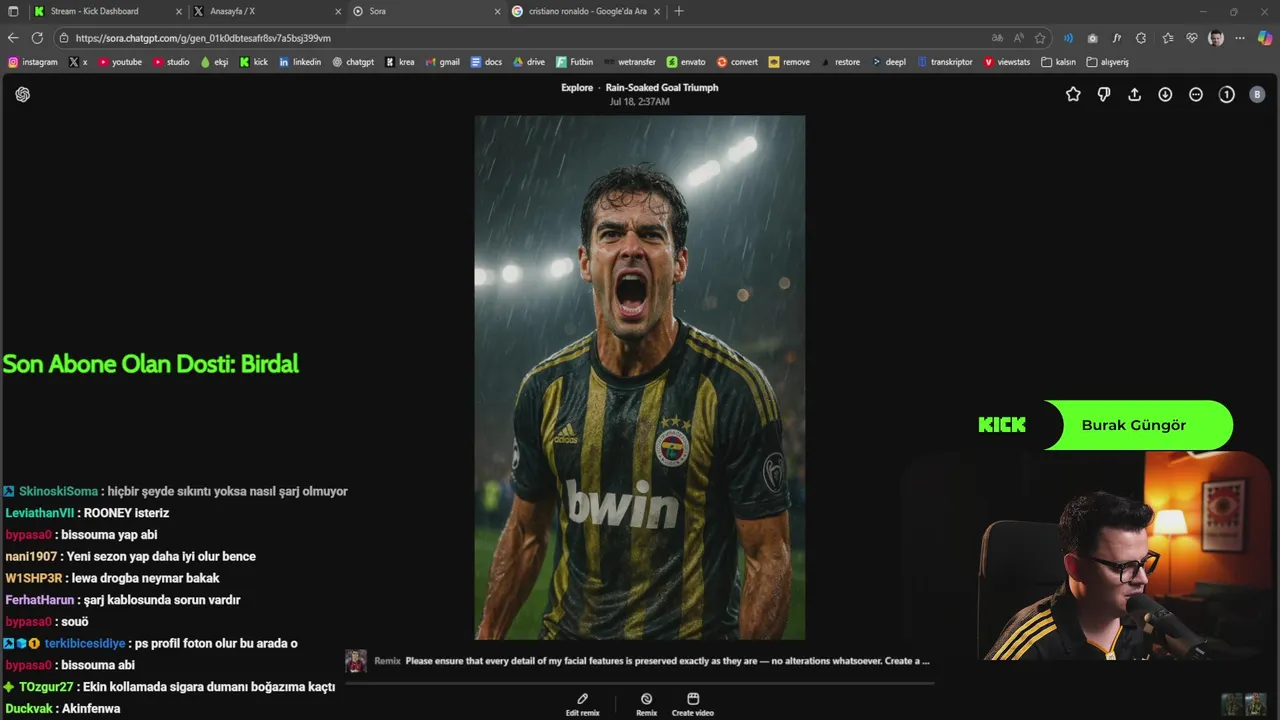The height and width of the screenshot is (720, 1280).
Task: Share the image using the upload arrow icon
Action: [1134, 94]
